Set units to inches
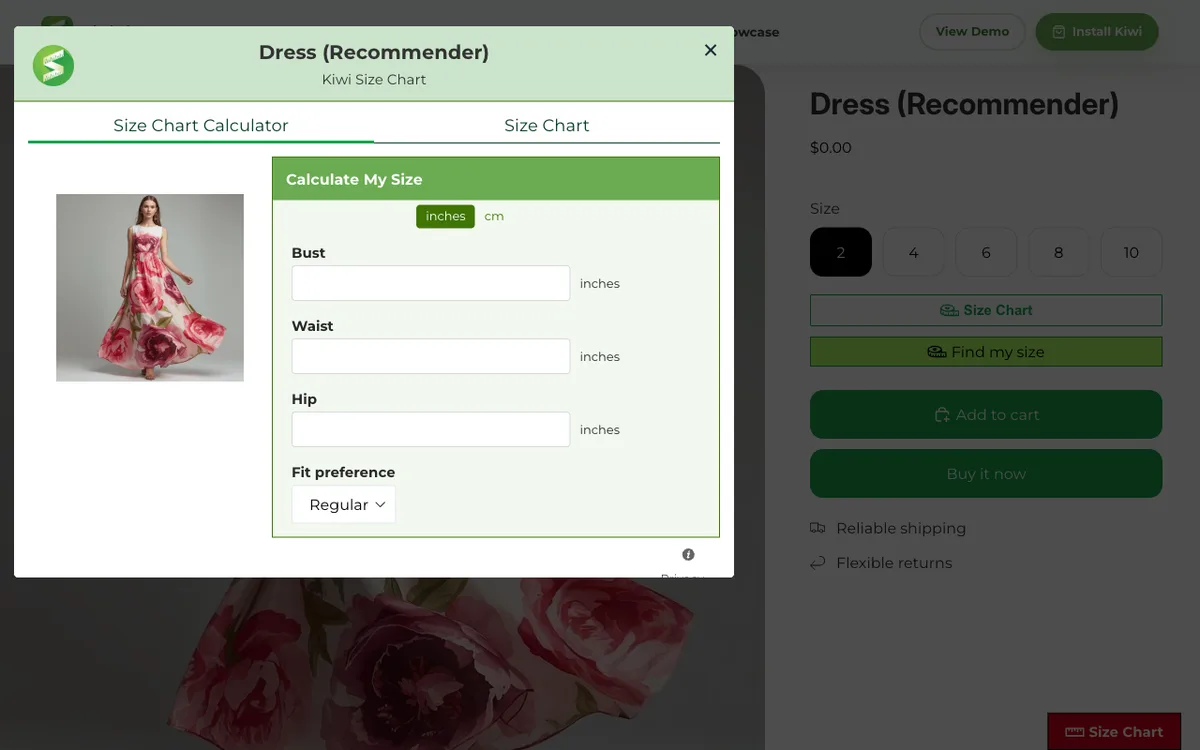The image size is (1200, 750). click(x=445, y=216)
